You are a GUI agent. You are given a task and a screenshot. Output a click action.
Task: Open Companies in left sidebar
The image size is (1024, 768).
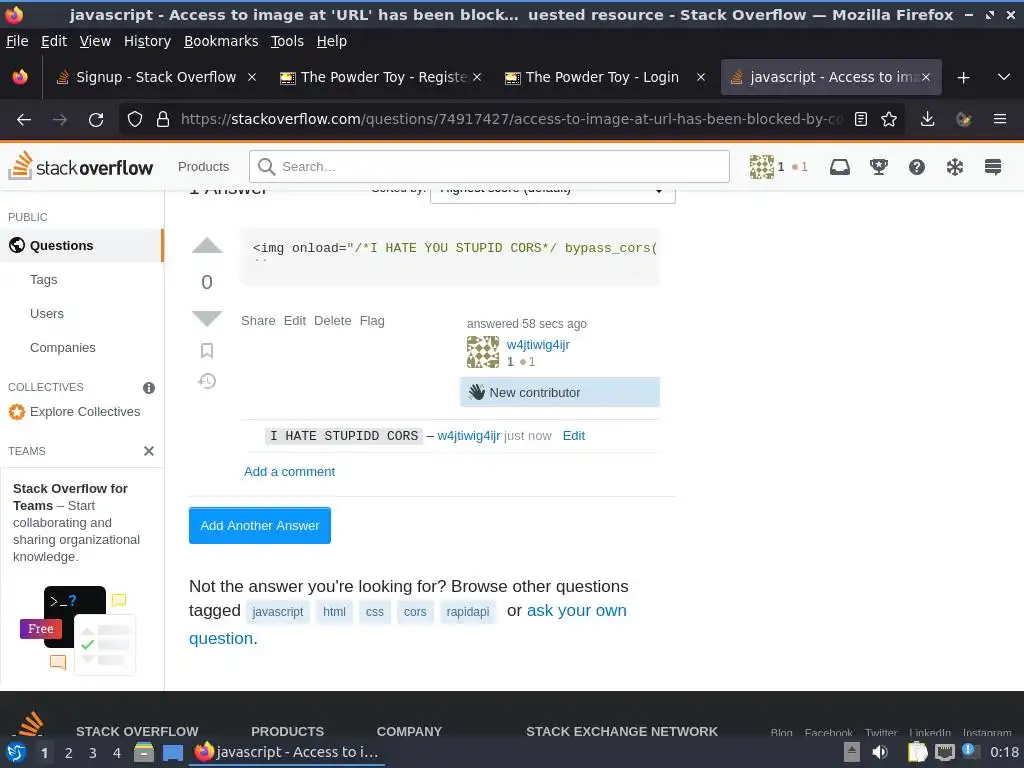(x=63, y=347)
